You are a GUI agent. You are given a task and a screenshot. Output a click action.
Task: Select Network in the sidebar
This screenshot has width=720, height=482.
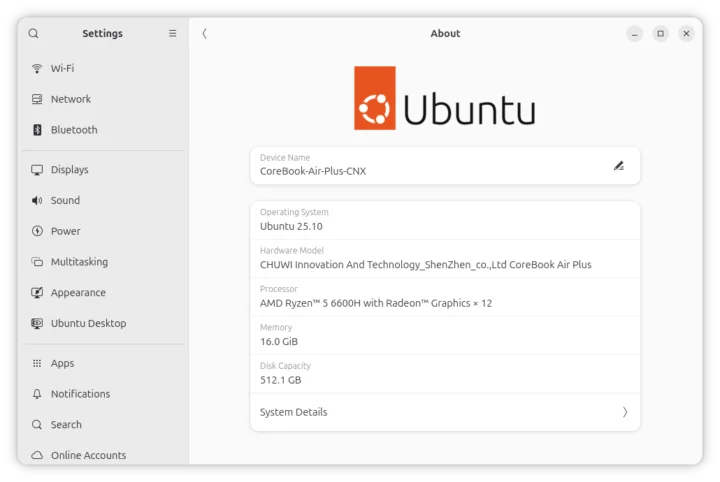coord(103,99)
